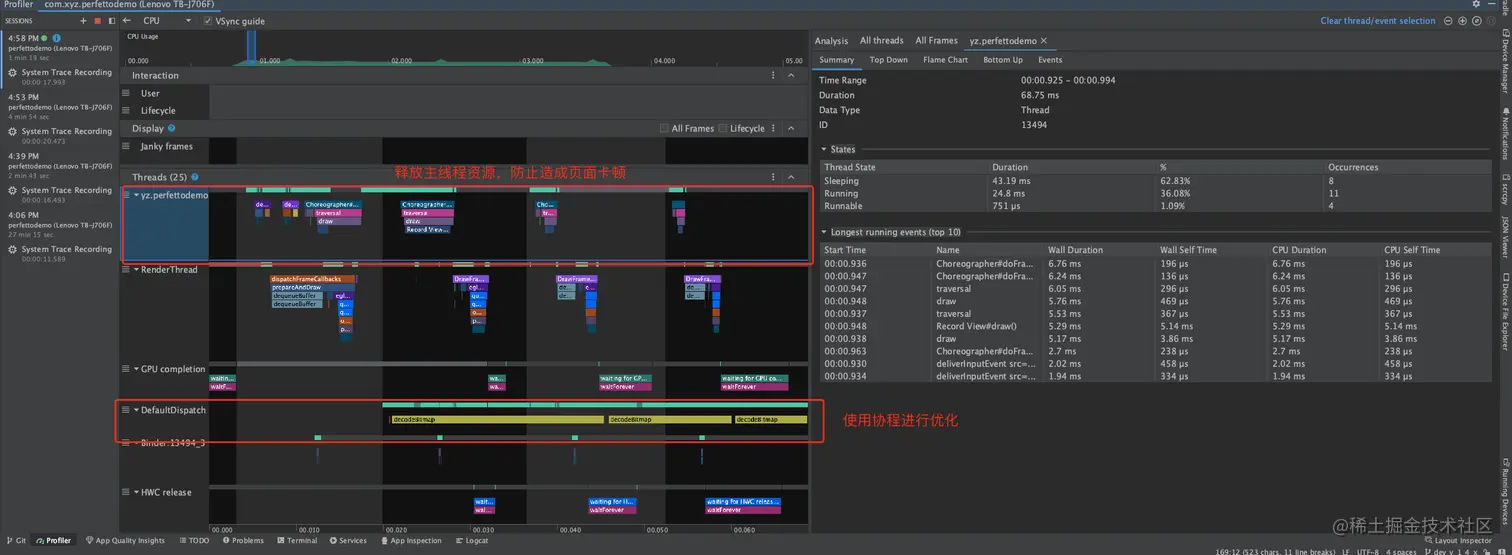Open the CPU profiler type dropdown
The image size is (1512, 555).
click(165, 21)
